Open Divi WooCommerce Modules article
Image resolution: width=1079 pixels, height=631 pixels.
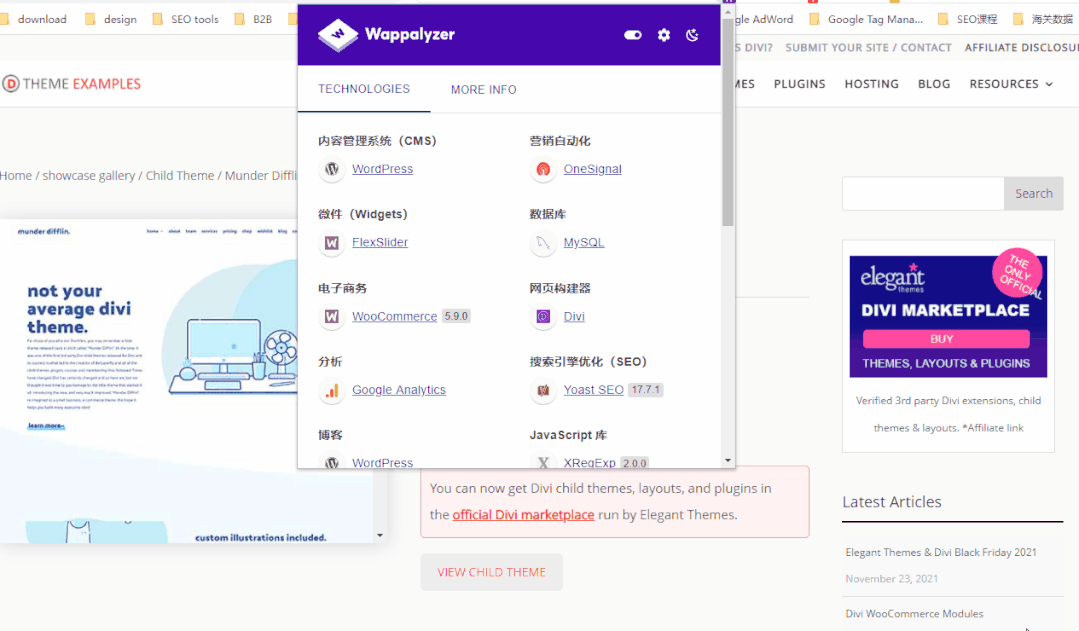(x=914, y=613)
